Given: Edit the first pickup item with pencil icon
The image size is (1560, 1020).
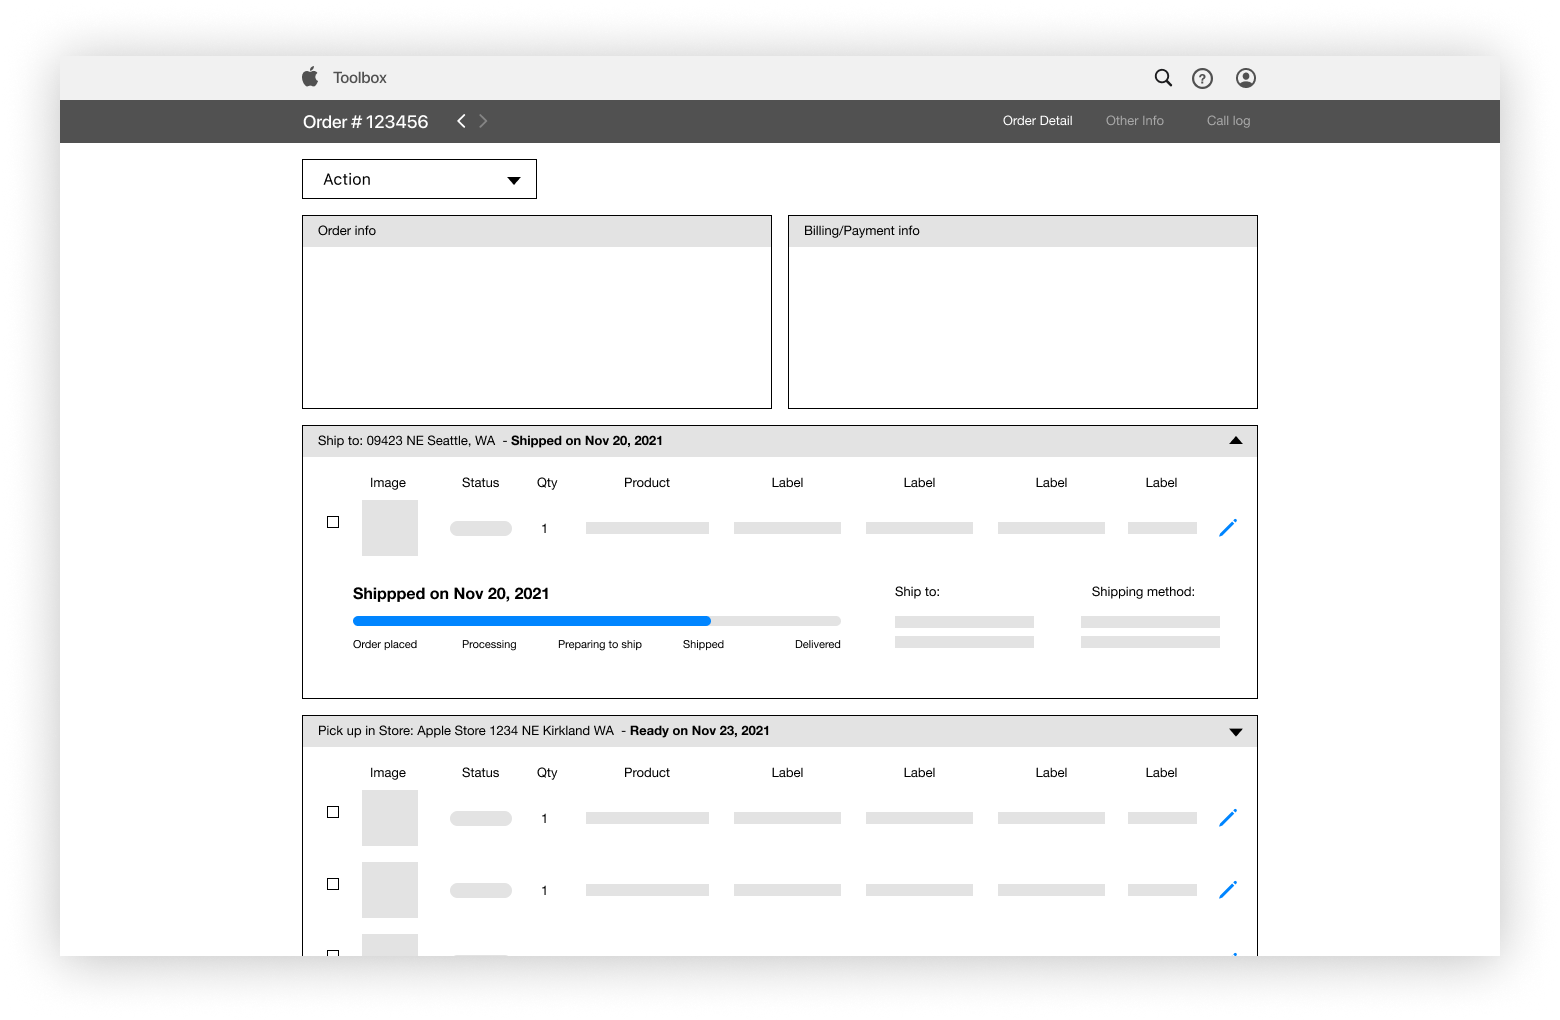Looking at the screenshot, I should click(1228, 818).
